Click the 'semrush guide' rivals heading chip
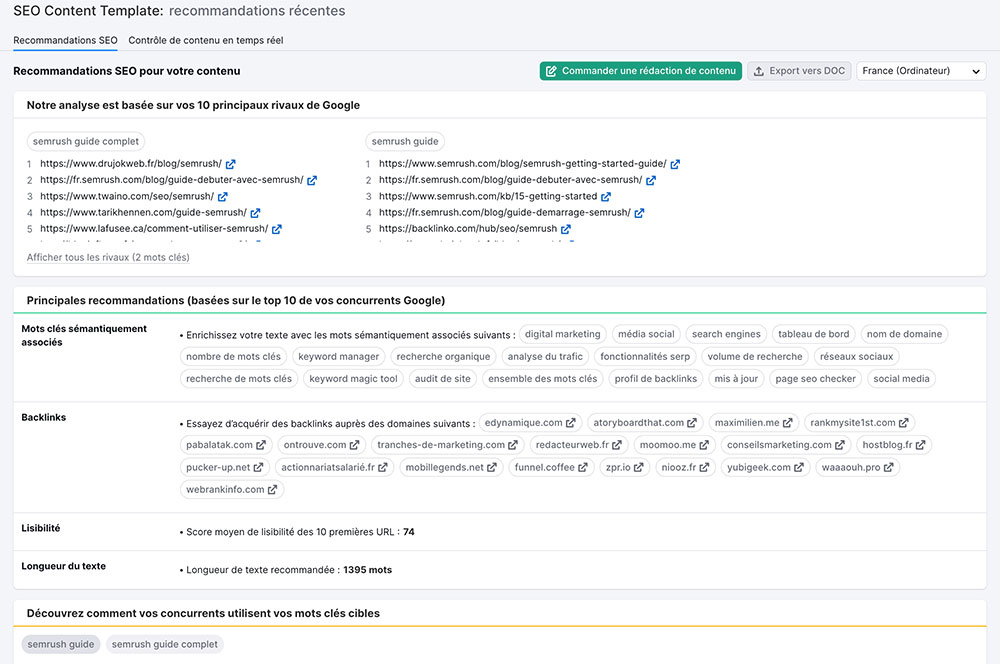Viewport: 1000px width, 664px height. [405, 142]
